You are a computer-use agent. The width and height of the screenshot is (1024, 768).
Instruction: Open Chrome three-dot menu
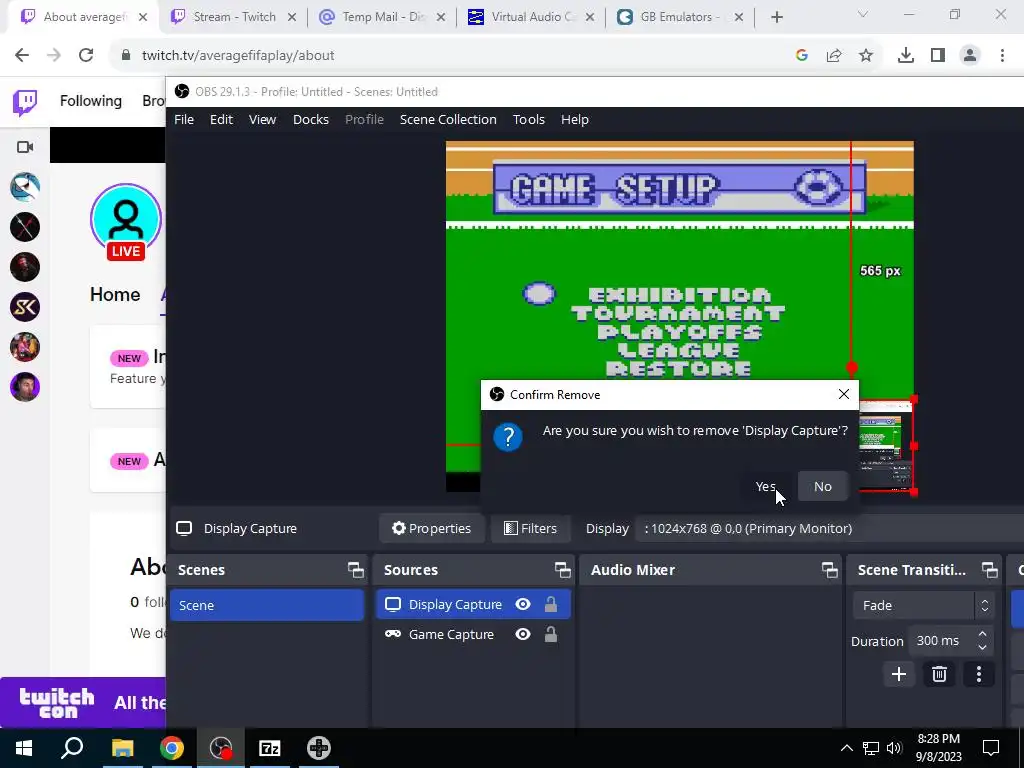[1002, 56]
